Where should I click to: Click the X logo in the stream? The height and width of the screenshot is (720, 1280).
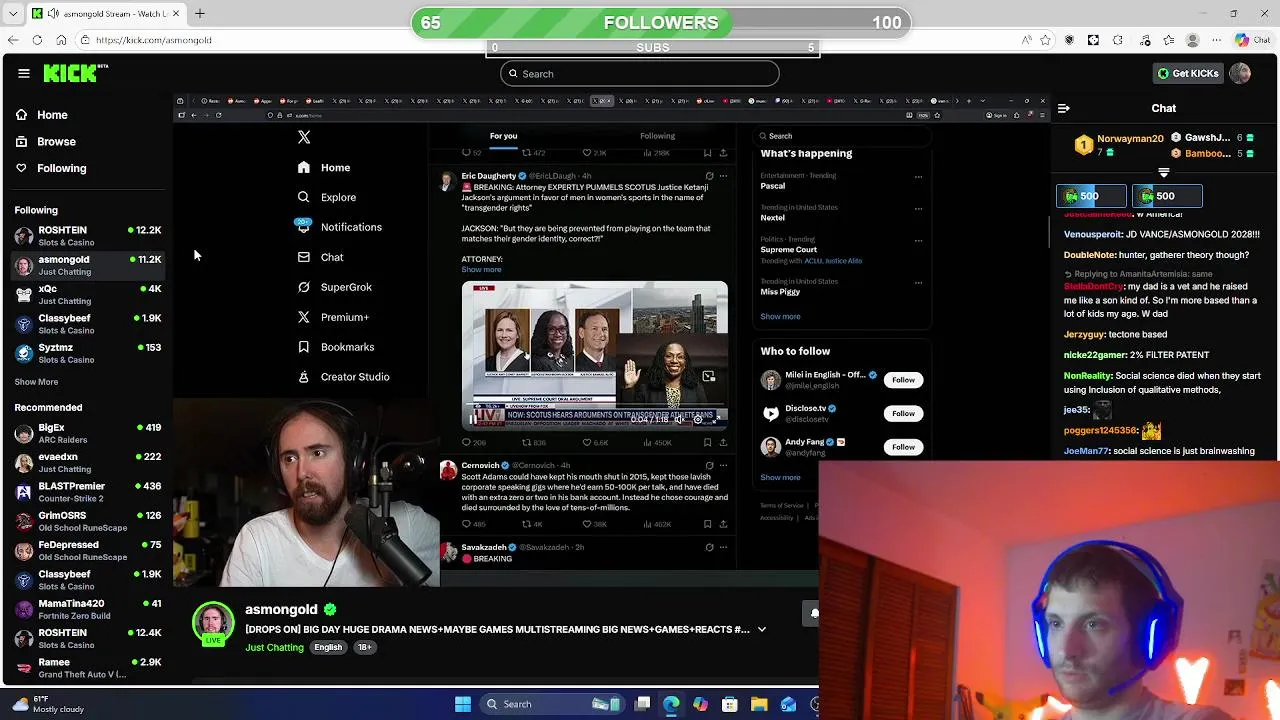tap(304, 137)
